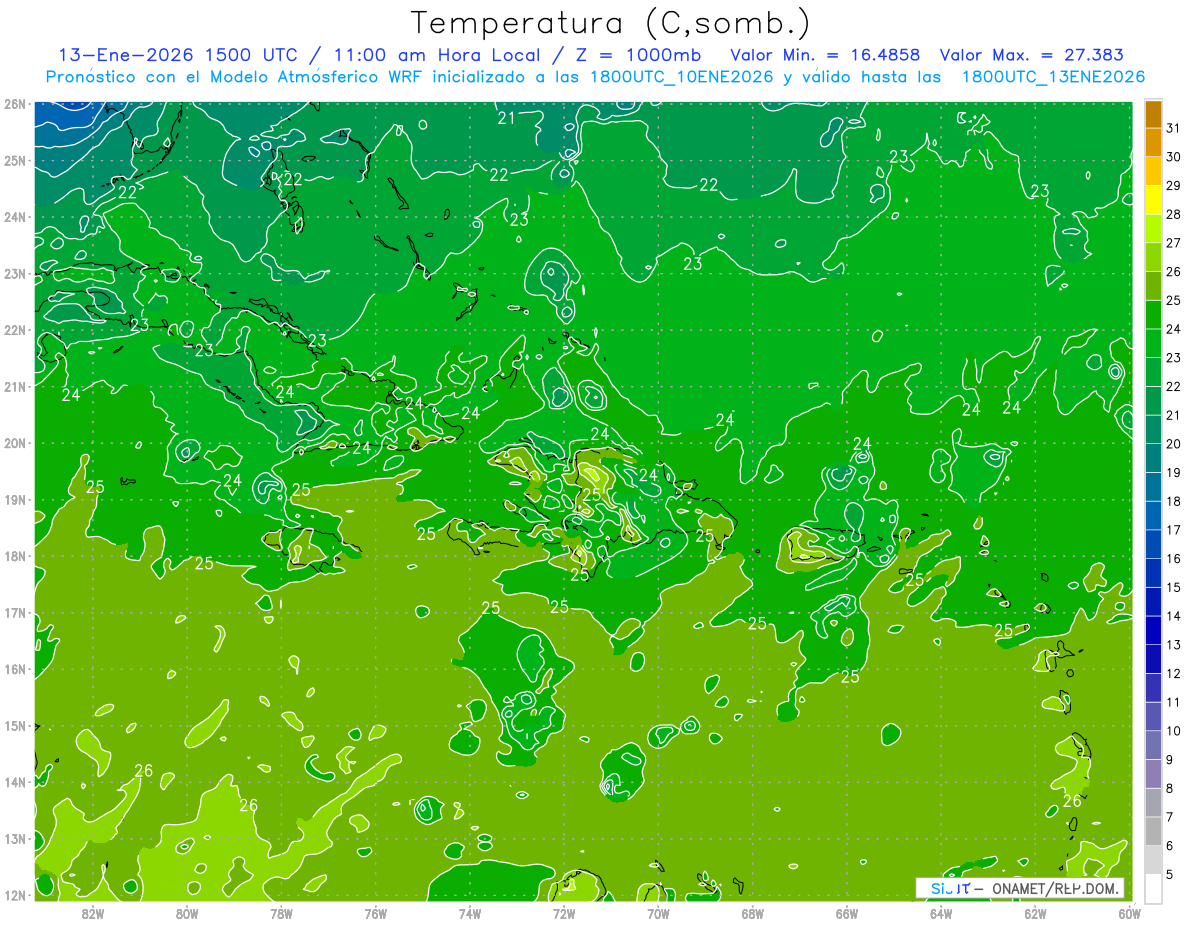Select the '16N' latitude label

[14, 668]
